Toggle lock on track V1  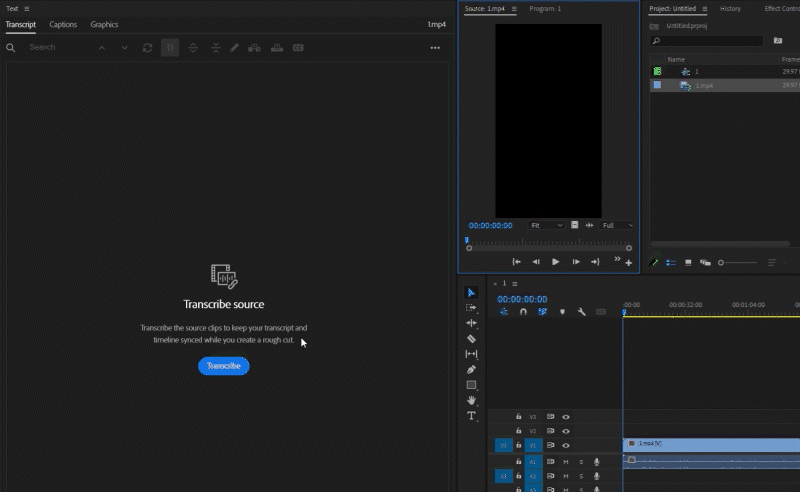coord(518,445)
